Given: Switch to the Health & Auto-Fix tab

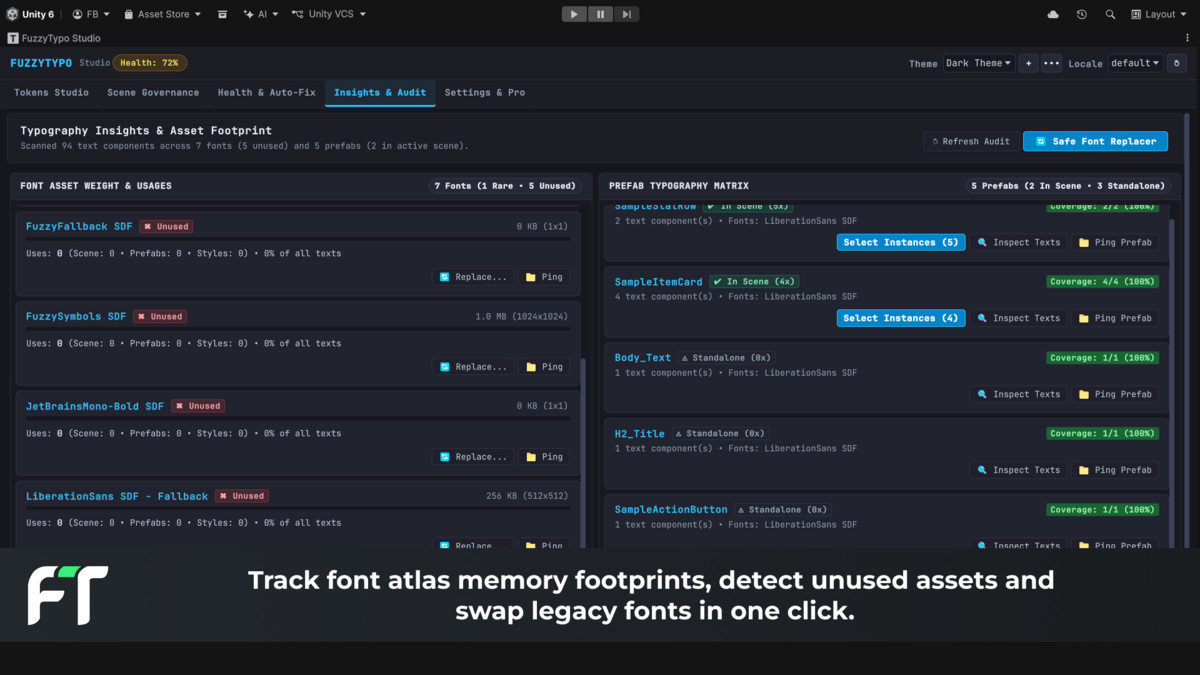Looking at the screenshot, I should click(266, 92).
